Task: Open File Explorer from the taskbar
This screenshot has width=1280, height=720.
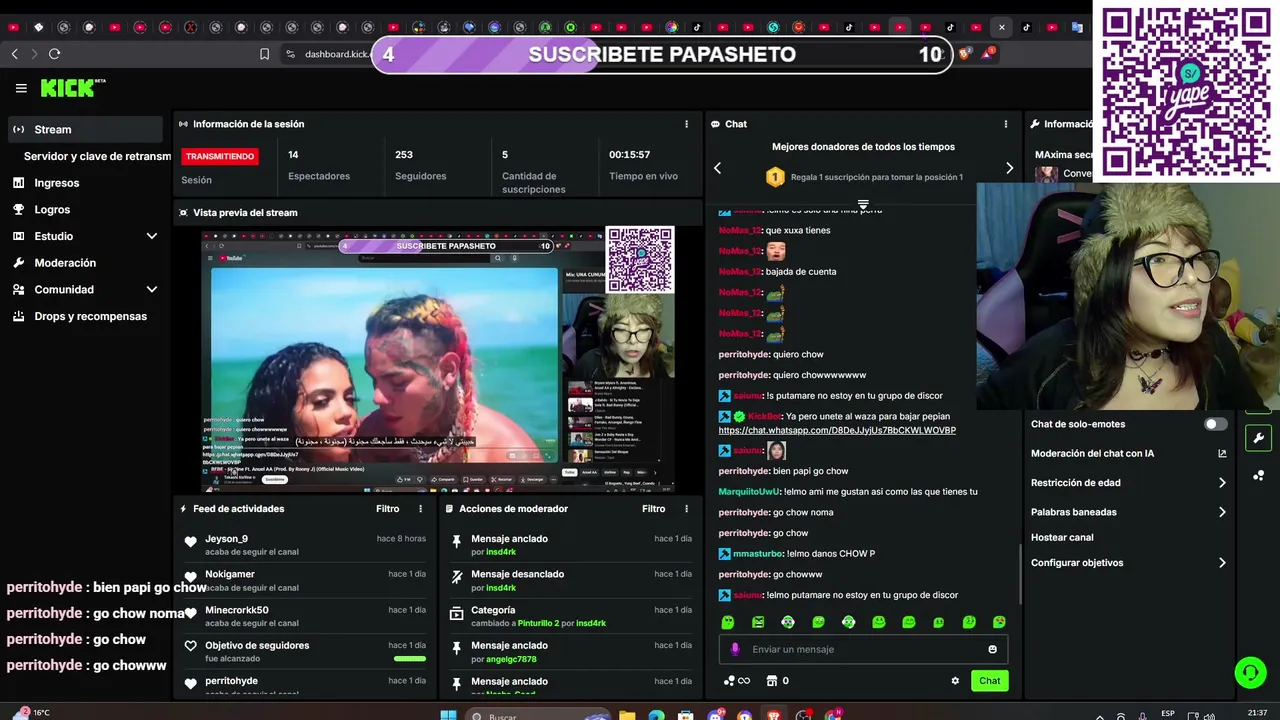Action: pyautogui.click(x=627, y=716)
